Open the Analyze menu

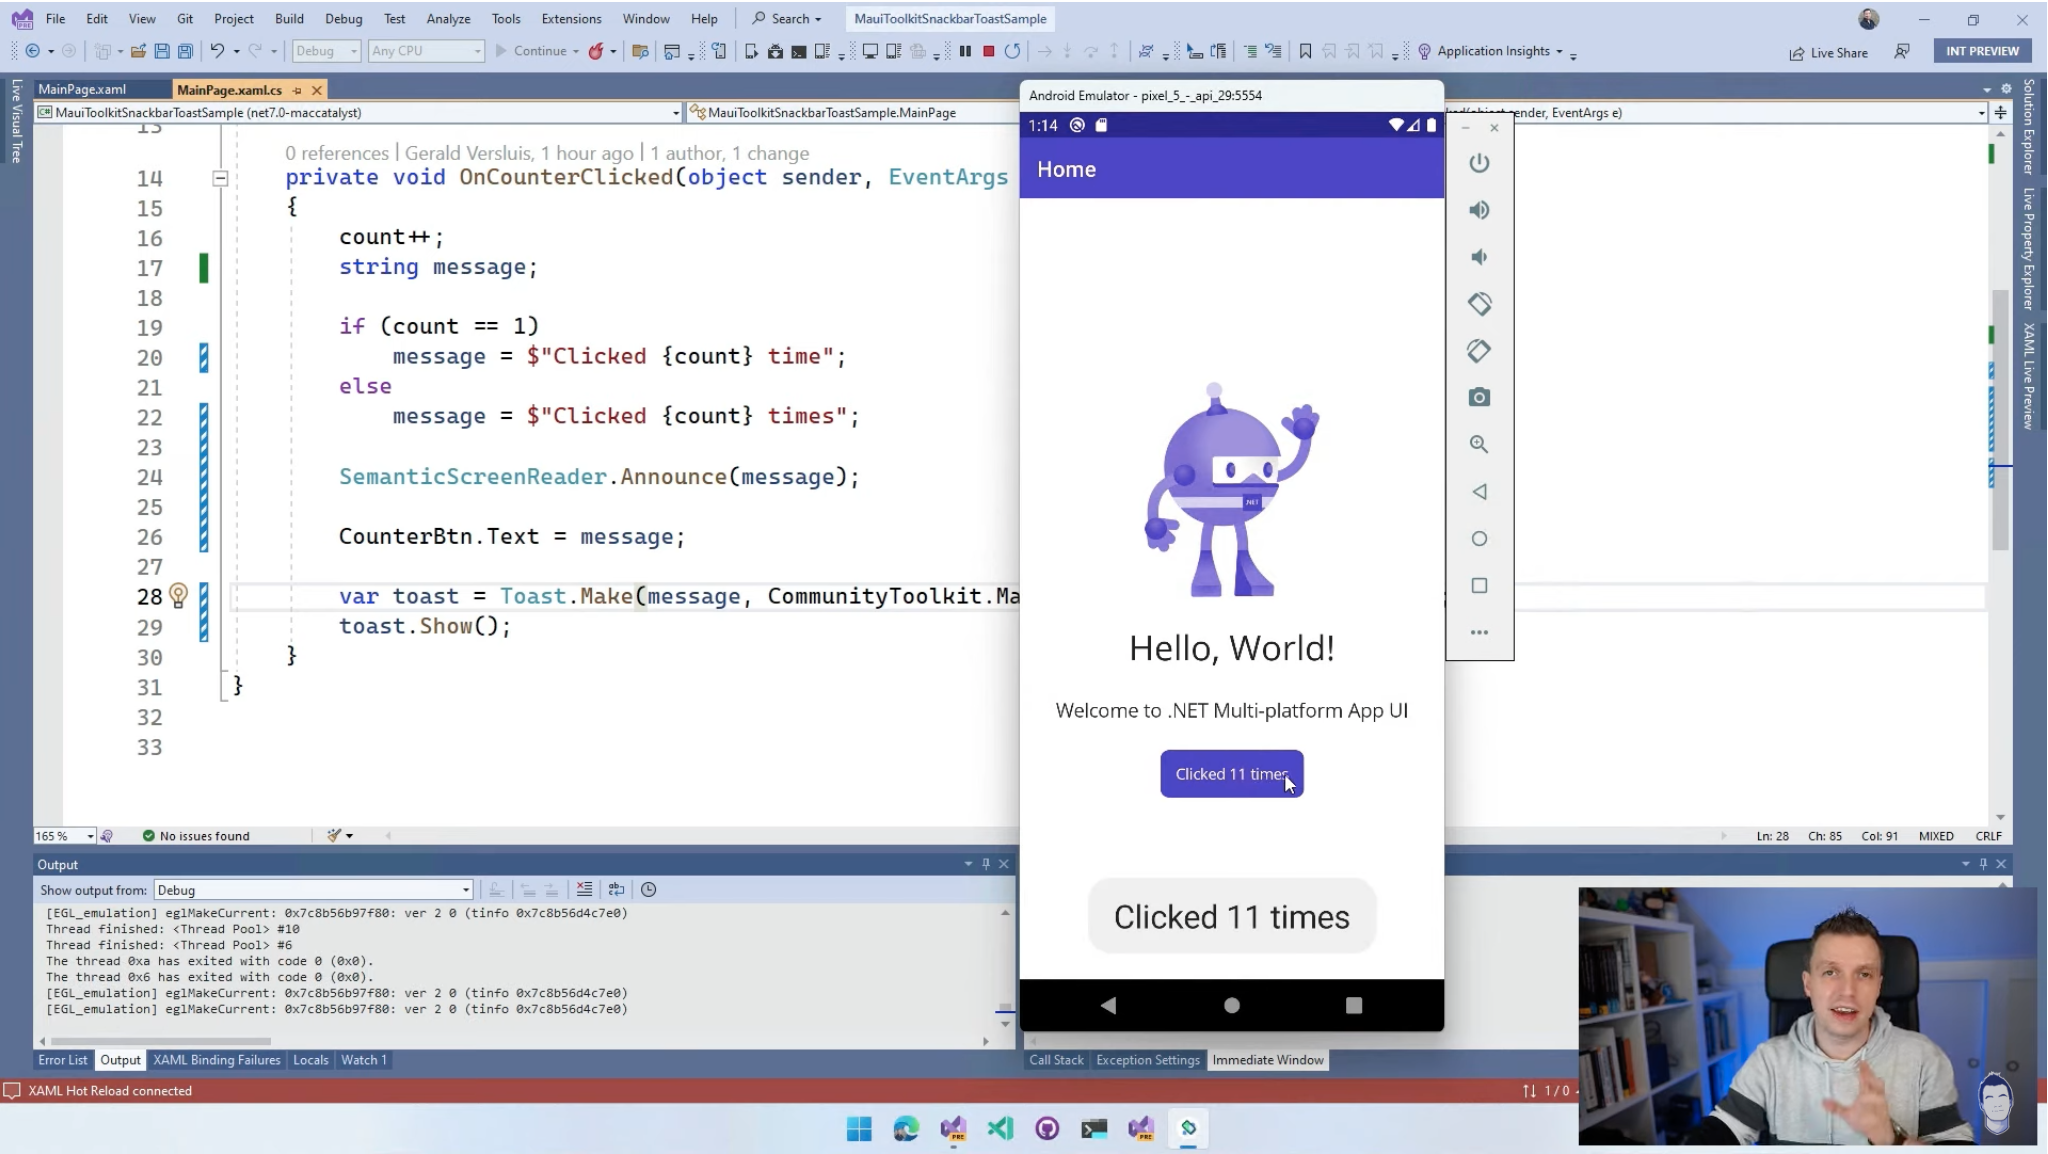pyautogui.click(x=448, y=19)
